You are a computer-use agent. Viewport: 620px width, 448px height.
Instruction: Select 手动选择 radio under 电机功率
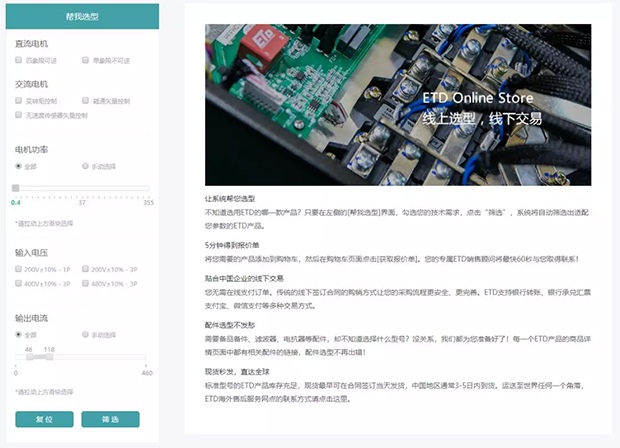tap(85, 166)
